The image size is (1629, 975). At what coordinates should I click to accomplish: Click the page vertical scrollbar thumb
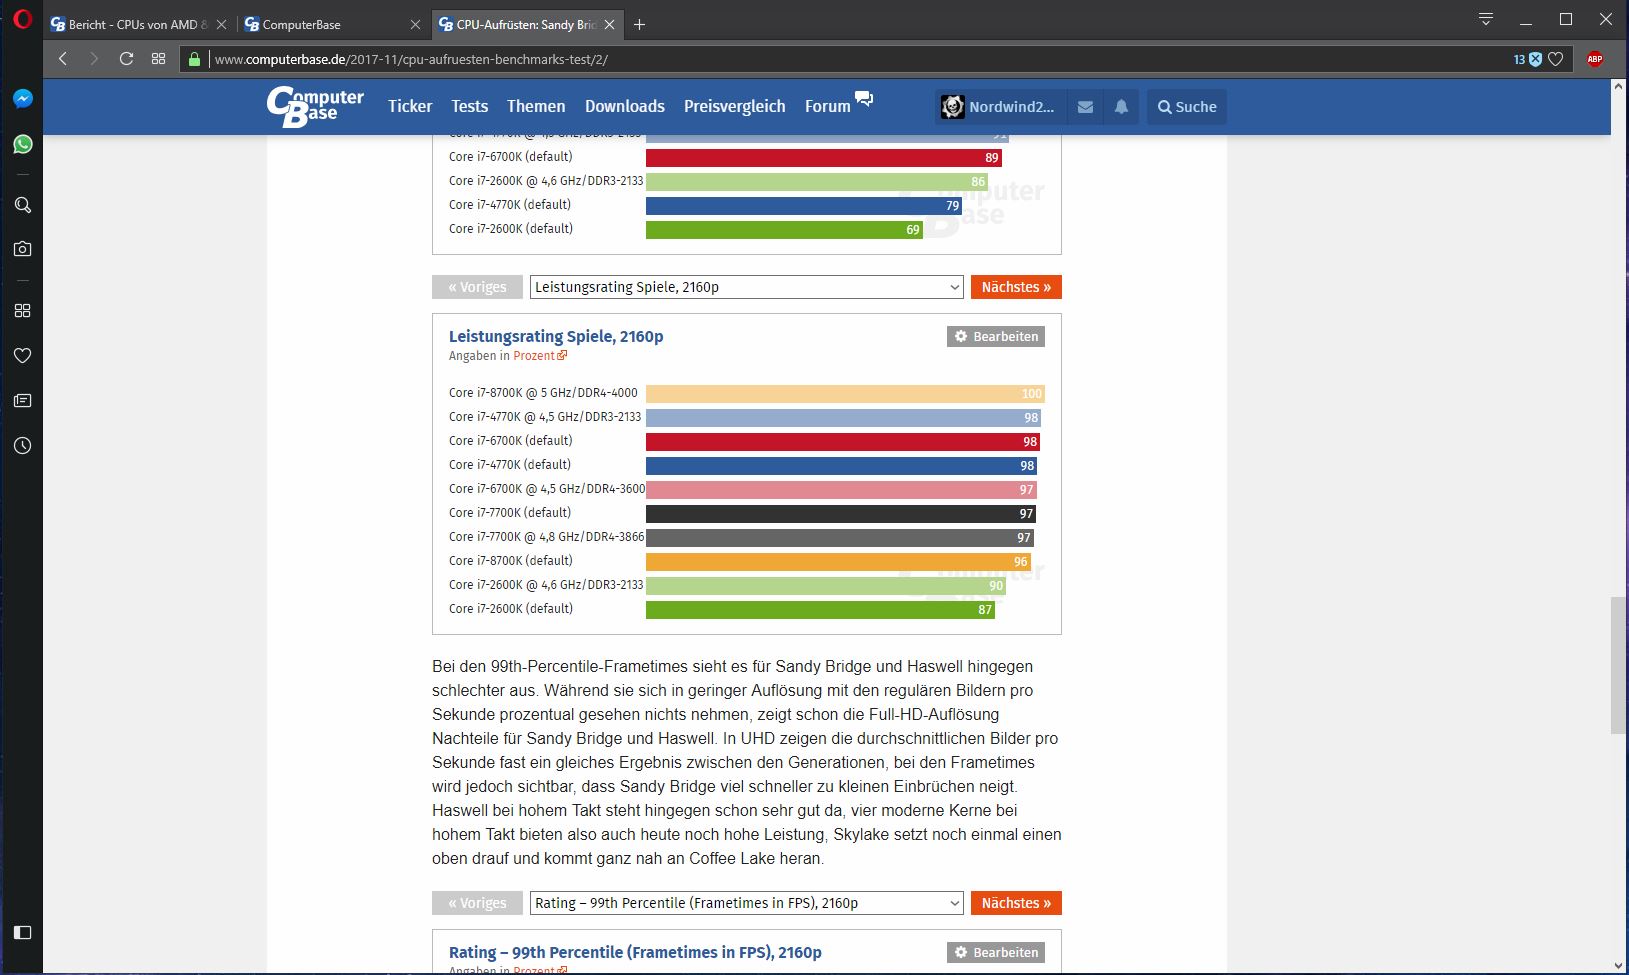[x=1619, y=666]
